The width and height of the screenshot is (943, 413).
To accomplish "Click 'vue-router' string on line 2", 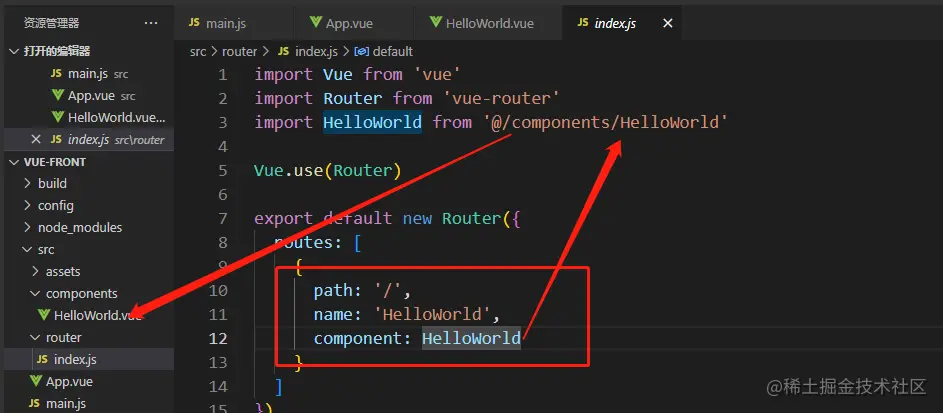I will click(500, 99).
